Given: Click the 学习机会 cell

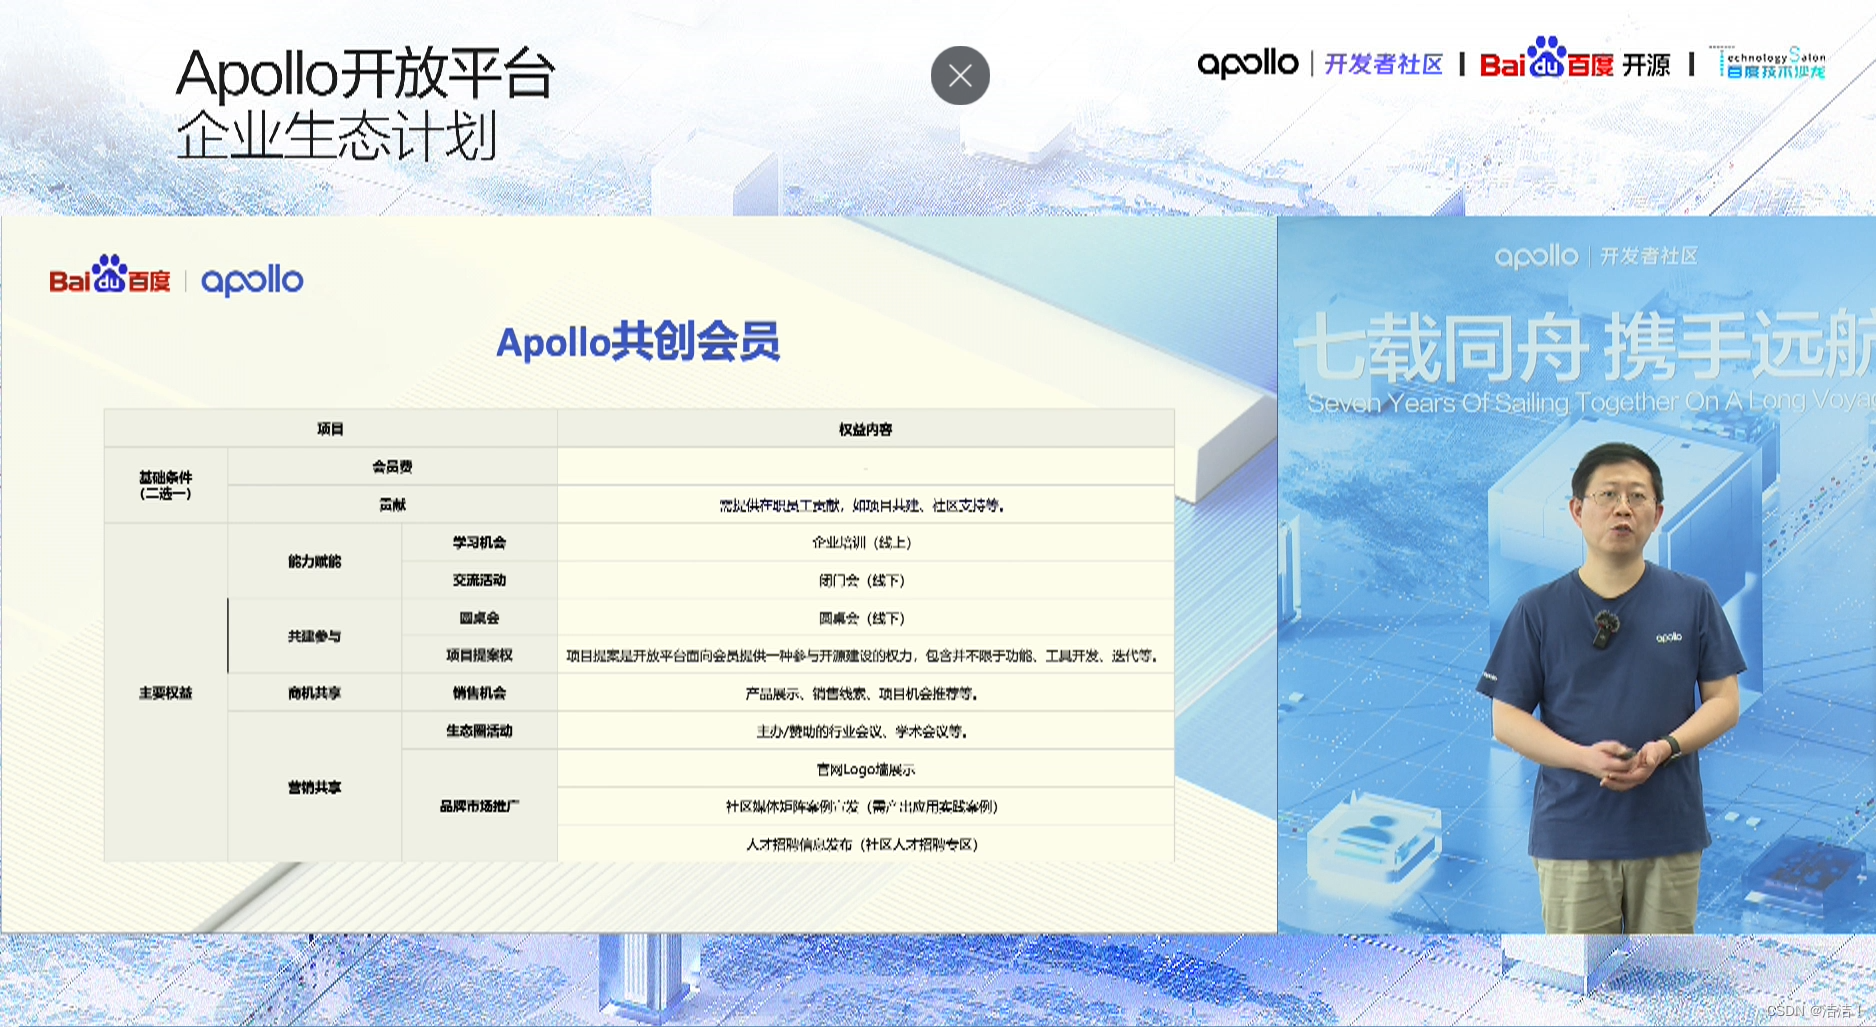Looking at the screenshot, I should pyautogui.click(x=479, y=543).
